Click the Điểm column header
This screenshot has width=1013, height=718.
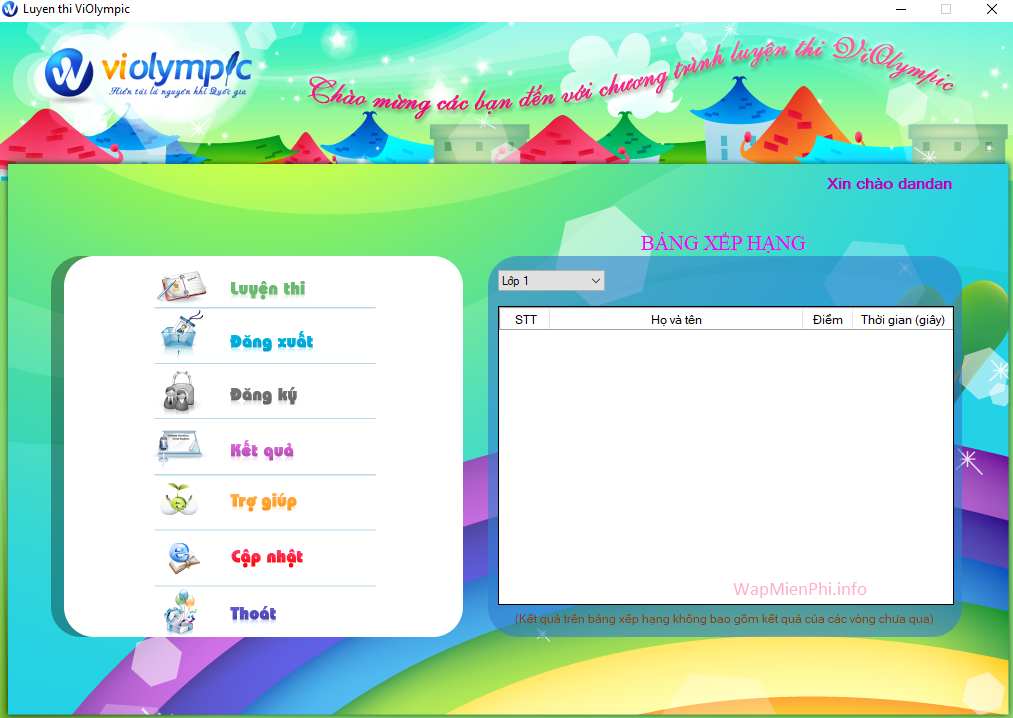(x=828, y=319)
